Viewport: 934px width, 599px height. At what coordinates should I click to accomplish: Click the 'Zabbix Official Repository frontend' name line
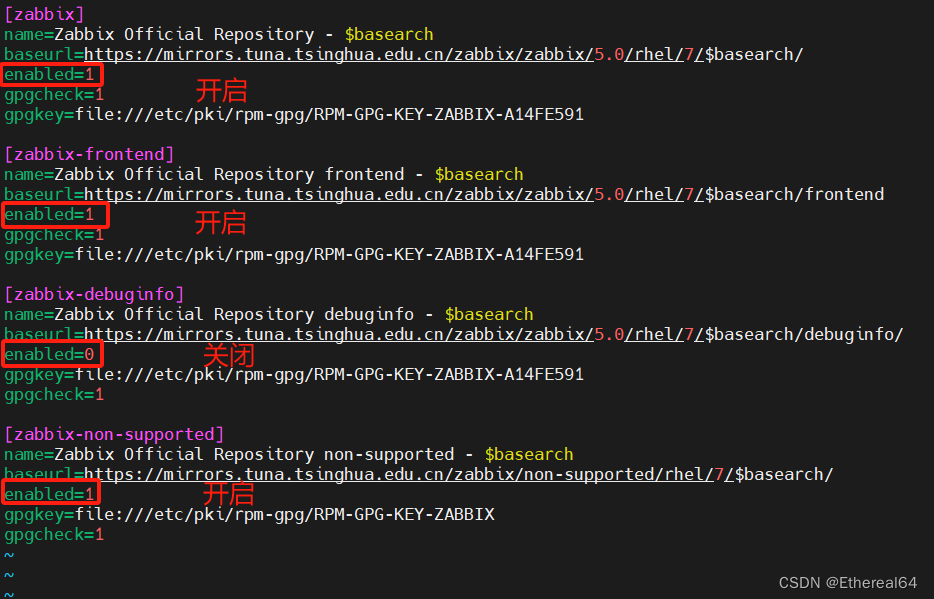(264, 174)
